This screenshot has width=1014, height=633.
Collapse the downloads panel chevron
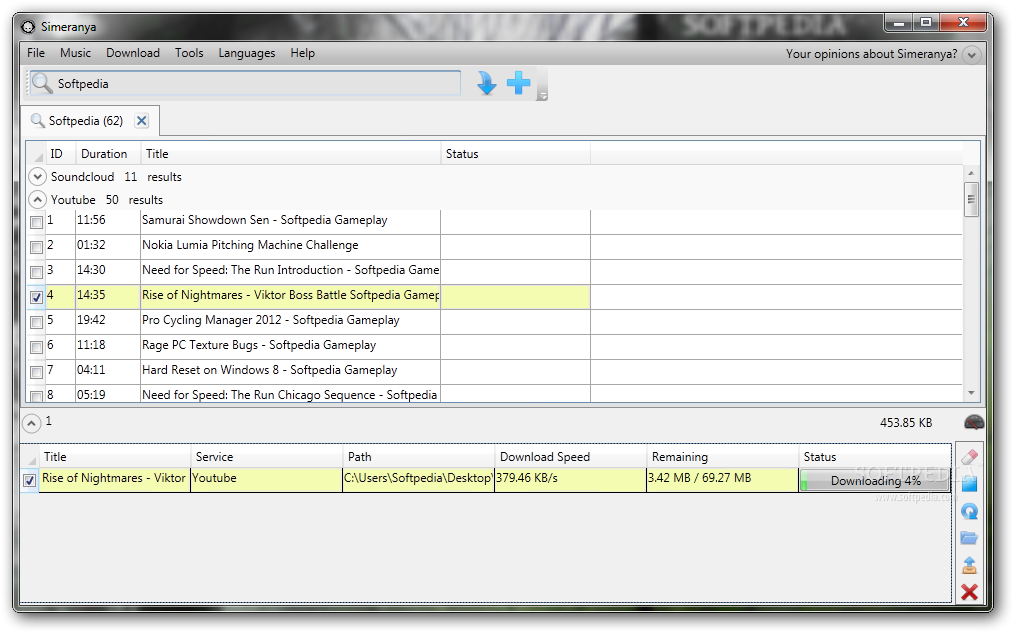(x=31, y=423)
